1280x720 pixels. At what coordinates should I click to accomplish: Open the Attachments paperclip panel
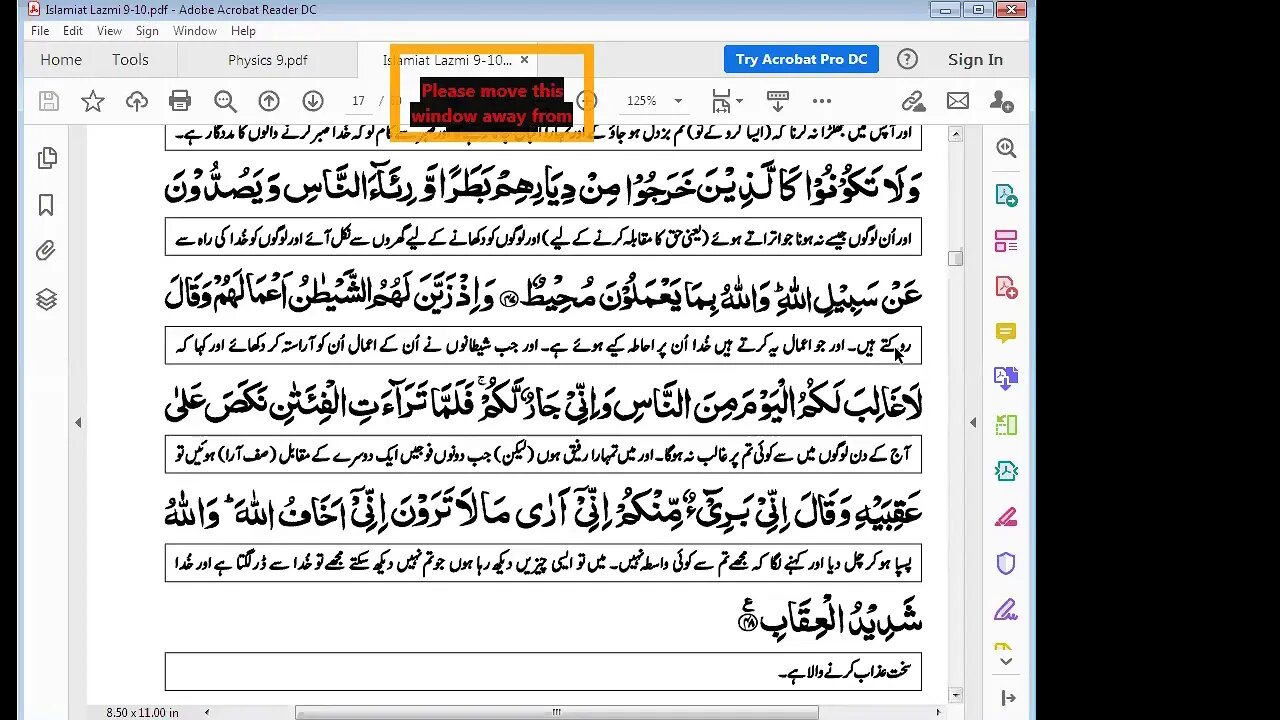point(46,252)
